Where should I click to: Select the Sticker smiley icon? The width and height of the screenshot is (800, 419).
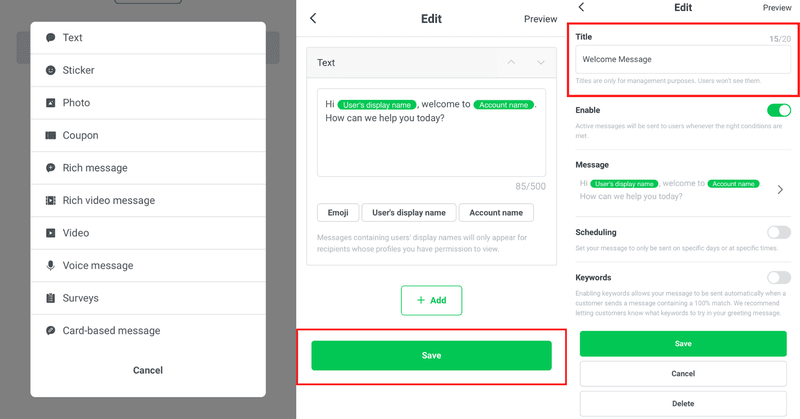coord(51,70)
